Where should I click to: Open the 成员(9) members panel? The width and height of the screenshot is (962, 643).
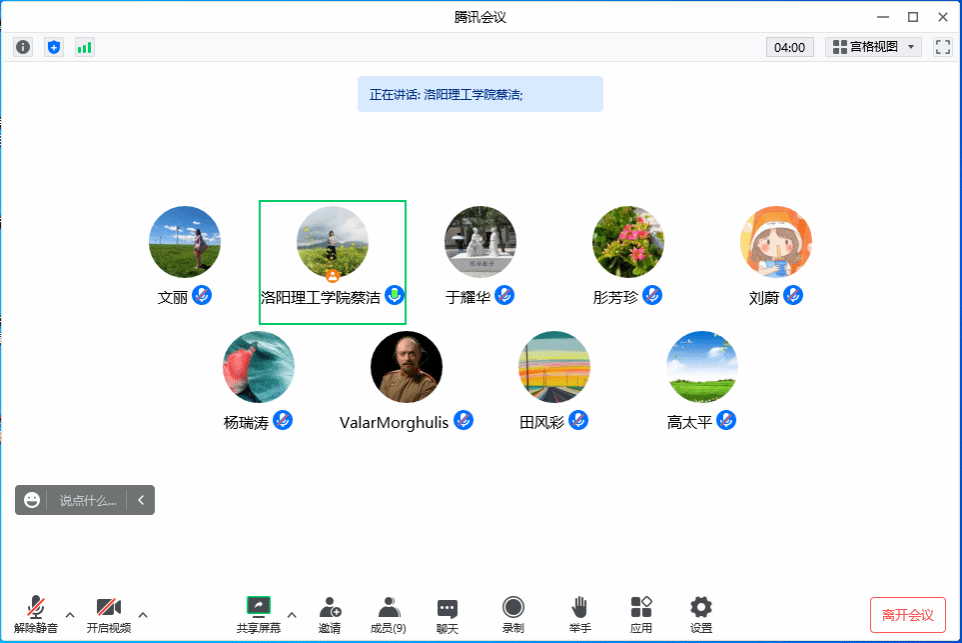click(x=388, y=614)
